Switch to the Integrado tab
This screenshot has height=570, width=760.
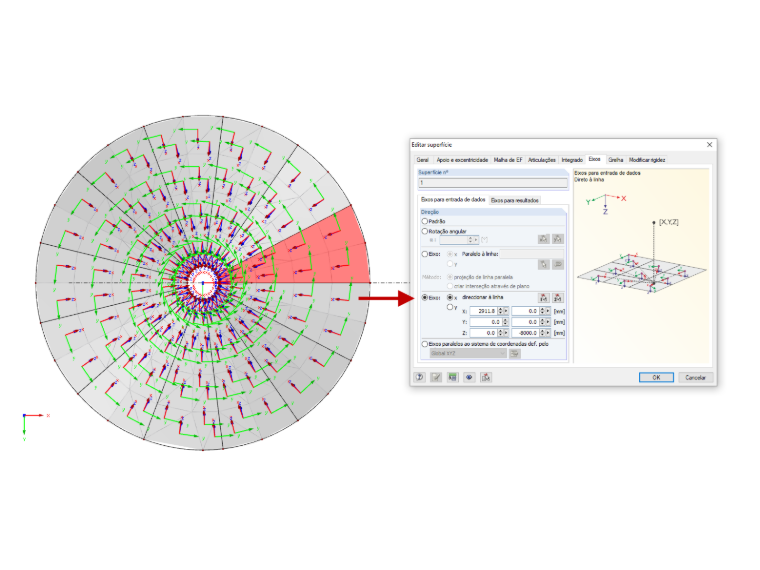(572, 159)
